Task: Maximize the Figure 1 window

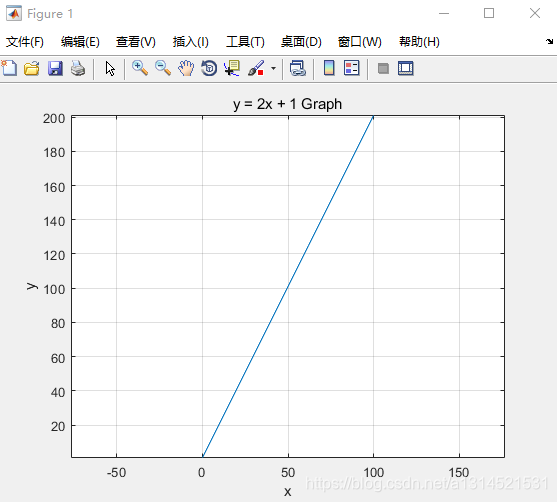Action: click(489, 14)
